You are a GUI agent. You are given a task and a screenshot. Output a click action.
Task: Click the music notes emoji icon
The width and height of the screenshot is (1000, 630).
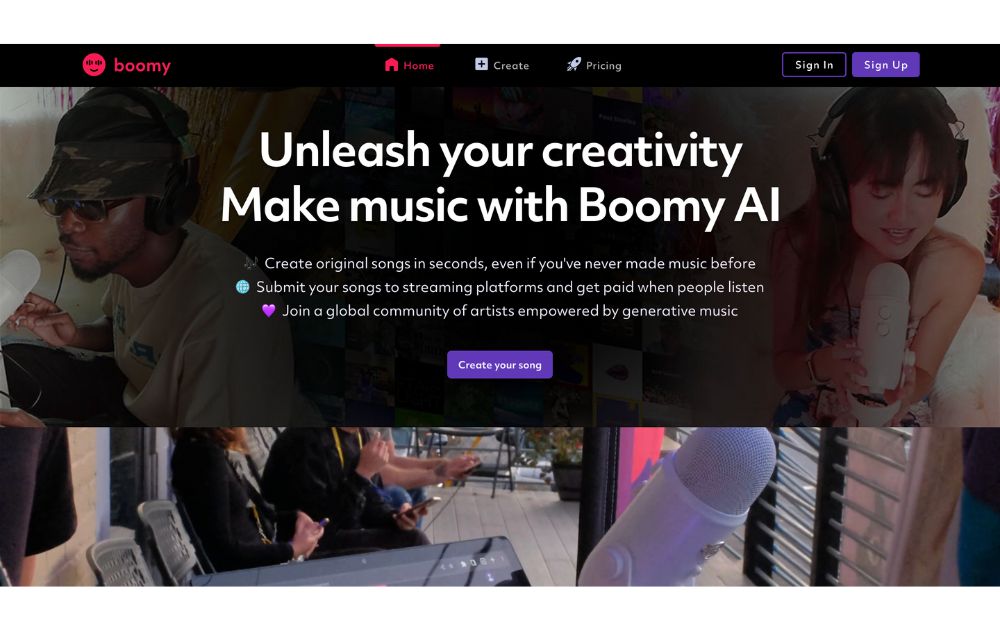[x=251, y=263]
